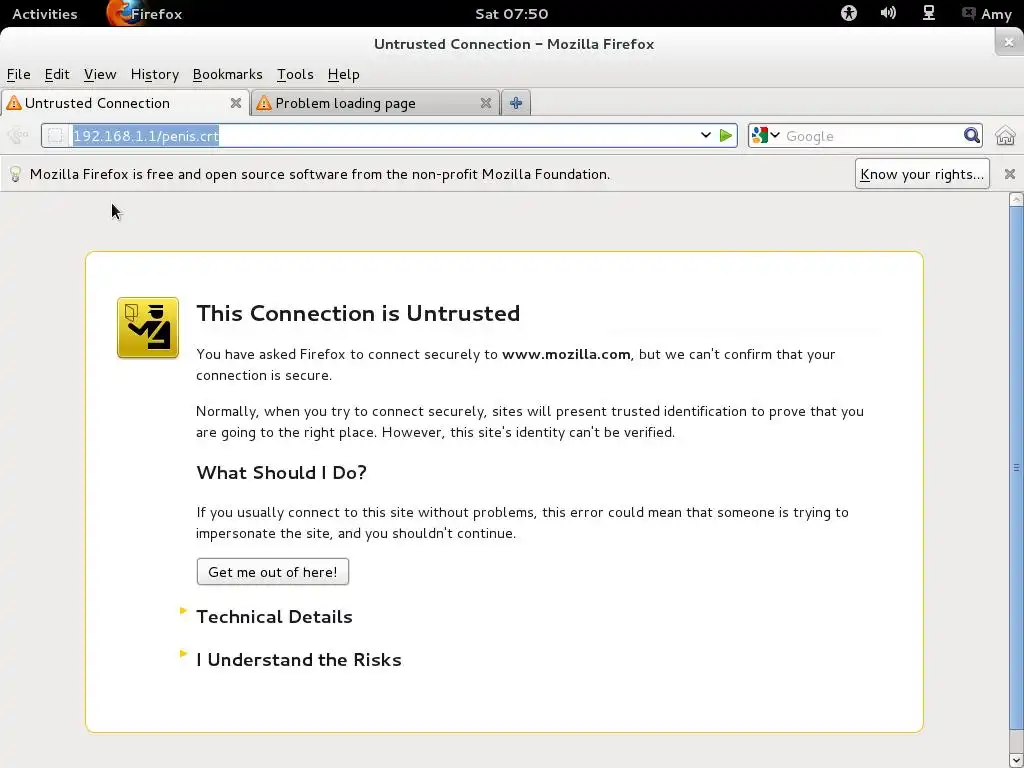Open the Edit menu
Viewport: 1024px width, 768px height.
pyautogui.click(x=57, y=74)
